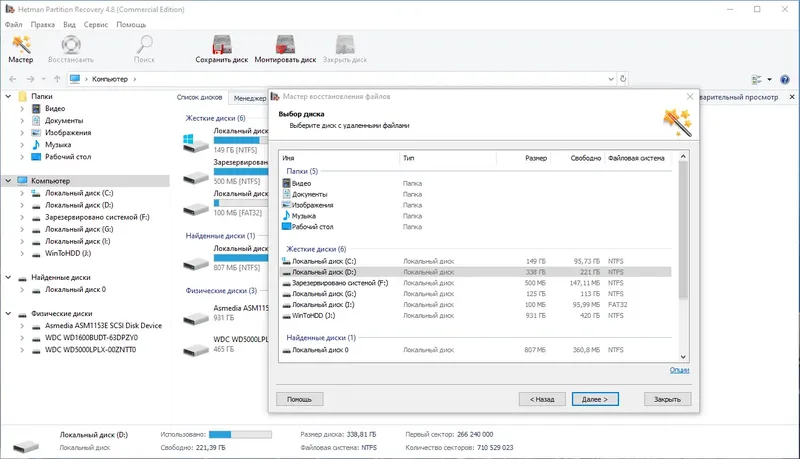800x459 pixels.
Task: Expand WinToHDD (J:) in tree
Action: tap(22, 253)
